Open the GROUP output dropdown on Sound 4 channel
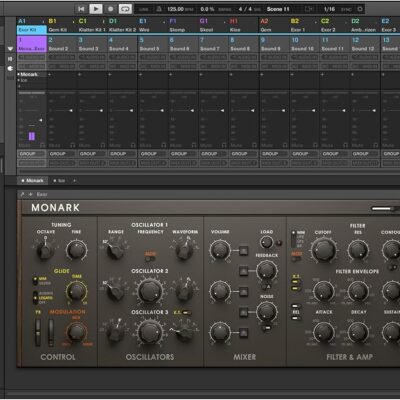 [x=122, y=154]
